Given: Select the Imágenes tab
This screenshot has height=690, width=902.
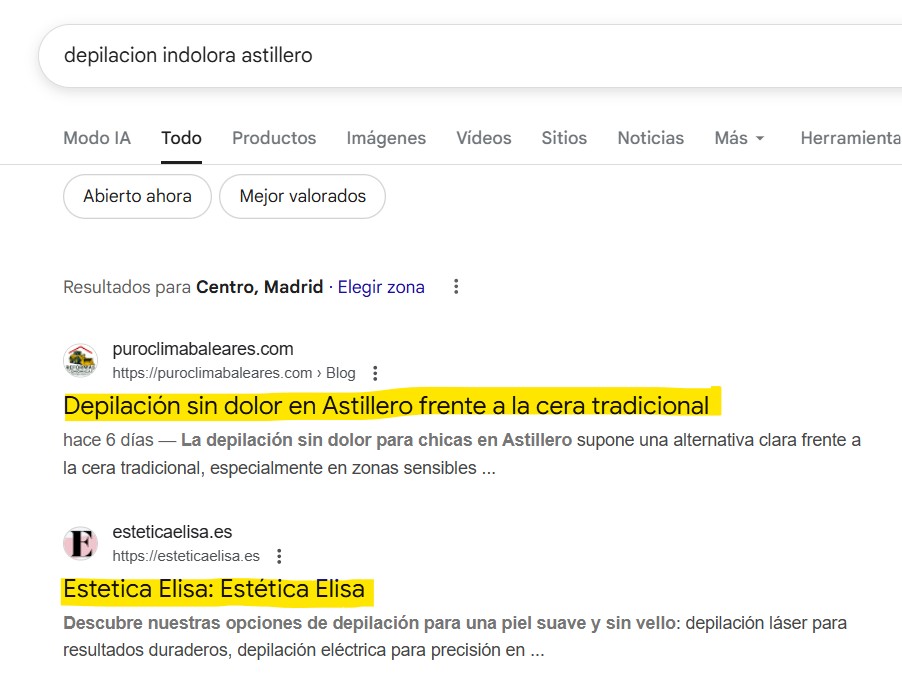Looking at the screenshot, I should [x=386, y=138].
